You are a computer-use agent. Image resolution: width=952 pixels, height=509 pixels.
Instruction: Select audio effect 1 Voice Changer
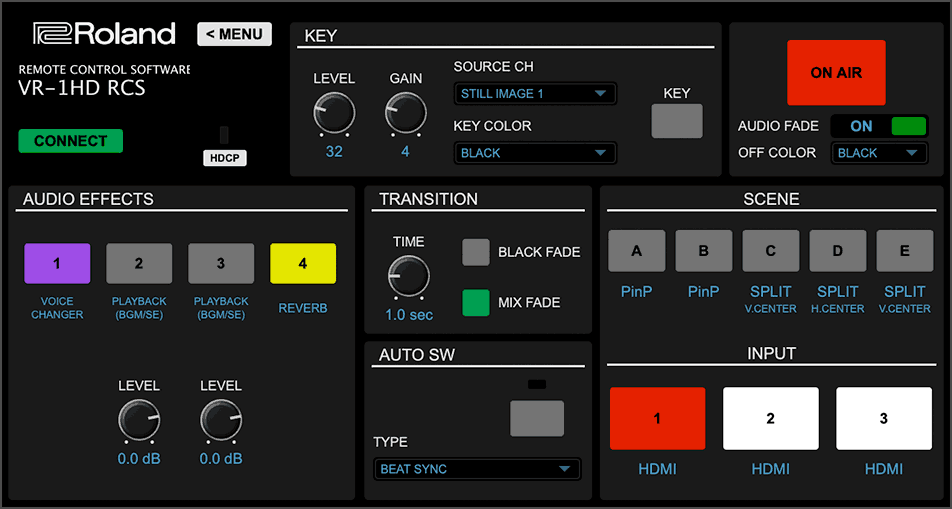57,264
